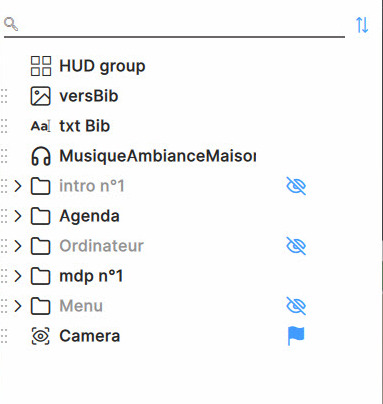Expand the Agenda folder chevron
The image size is (383, 404).
[18, 216]
